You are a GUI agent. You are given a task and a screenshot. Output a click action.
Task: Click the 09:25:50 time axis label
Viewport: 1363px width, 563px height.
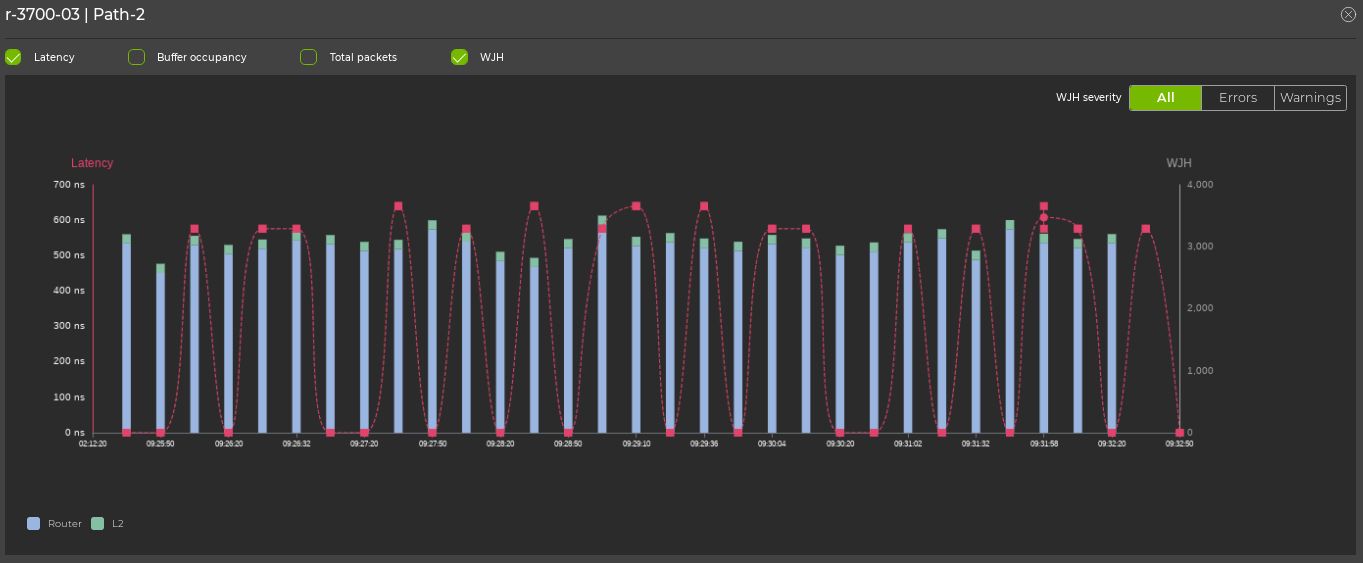[x=160, y=444]
